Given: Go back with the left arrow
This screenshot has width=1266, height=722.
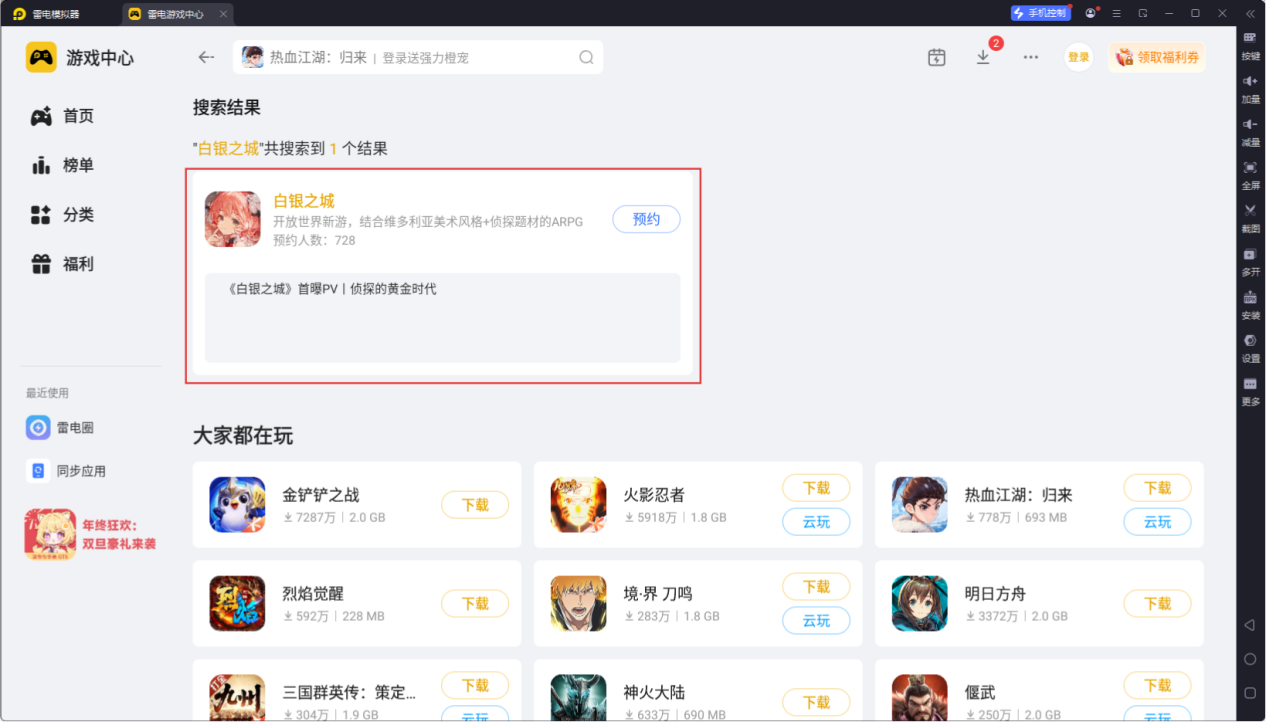Looking at the screenshot, I should [x=206, y=57].
